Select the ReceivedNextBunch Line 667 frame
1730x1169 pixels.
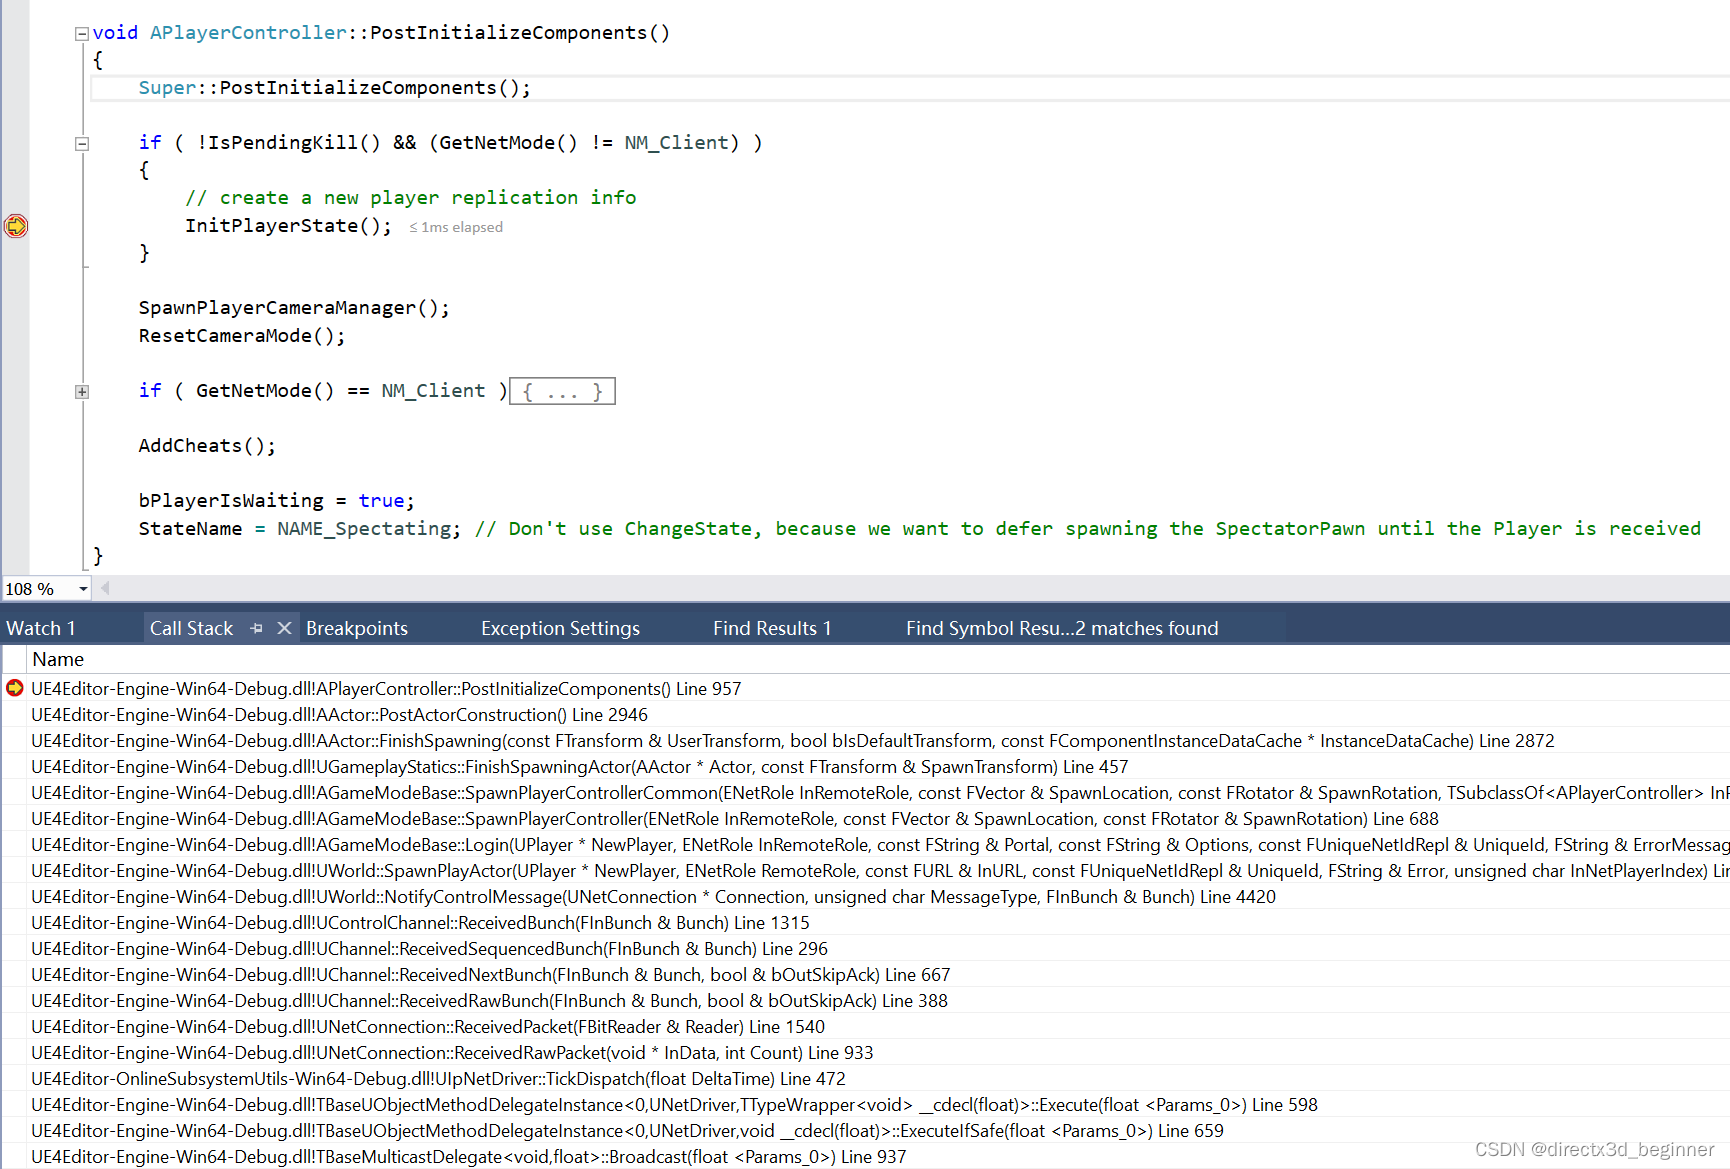pos(490,974)
